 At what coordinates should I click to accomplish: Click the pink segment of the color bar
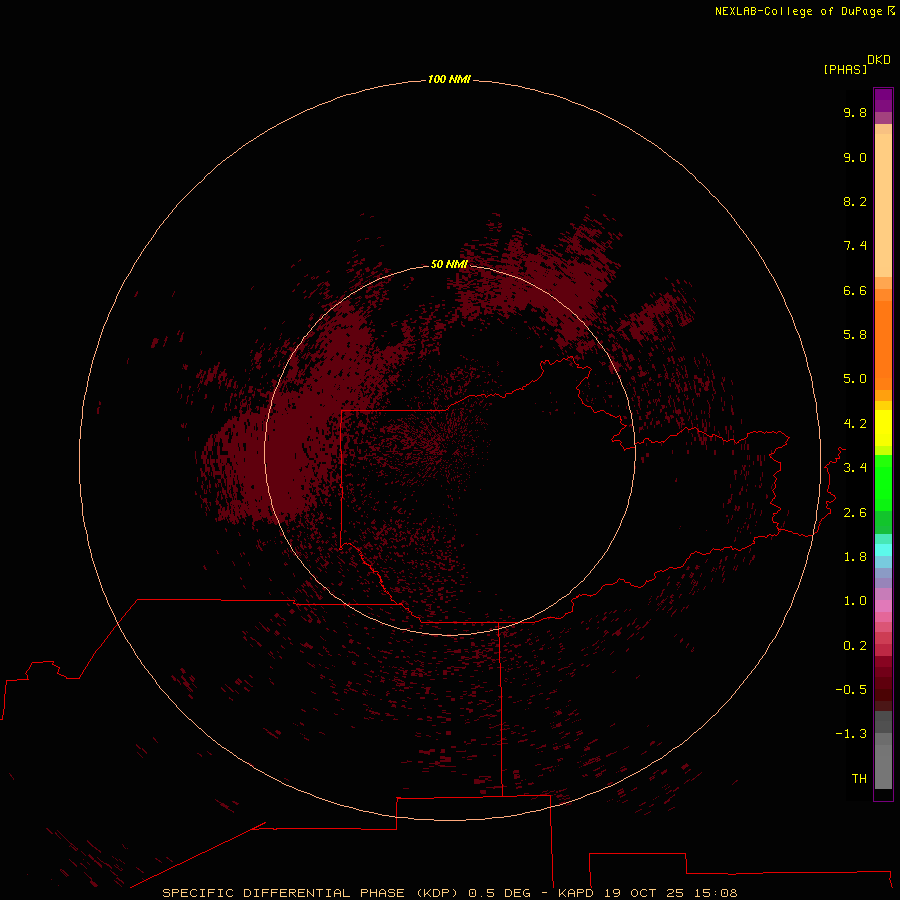click(x=883, y=606)
